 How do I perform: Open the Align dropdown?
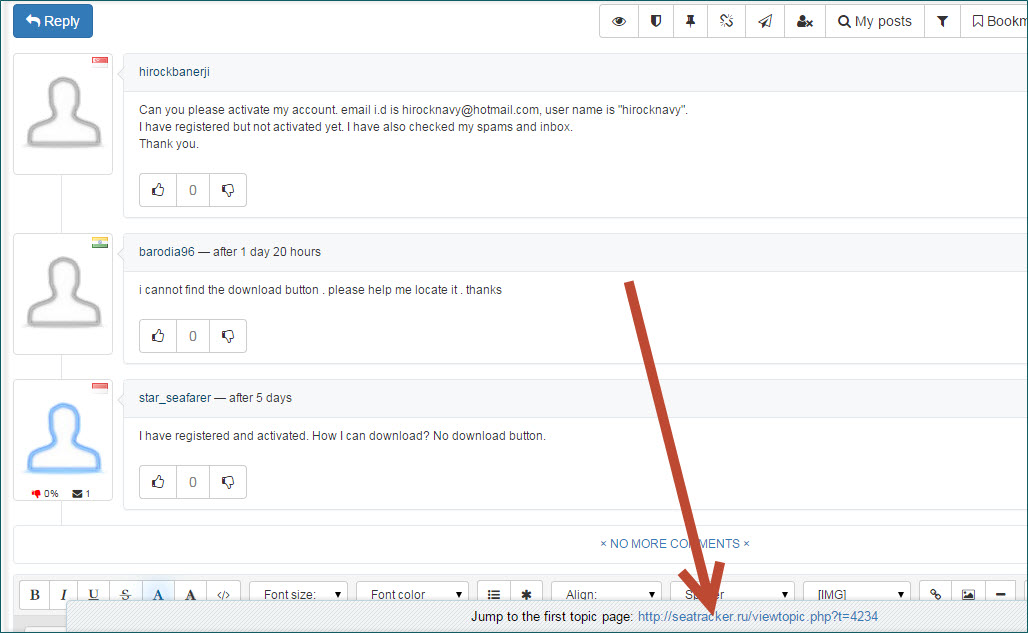606,594
